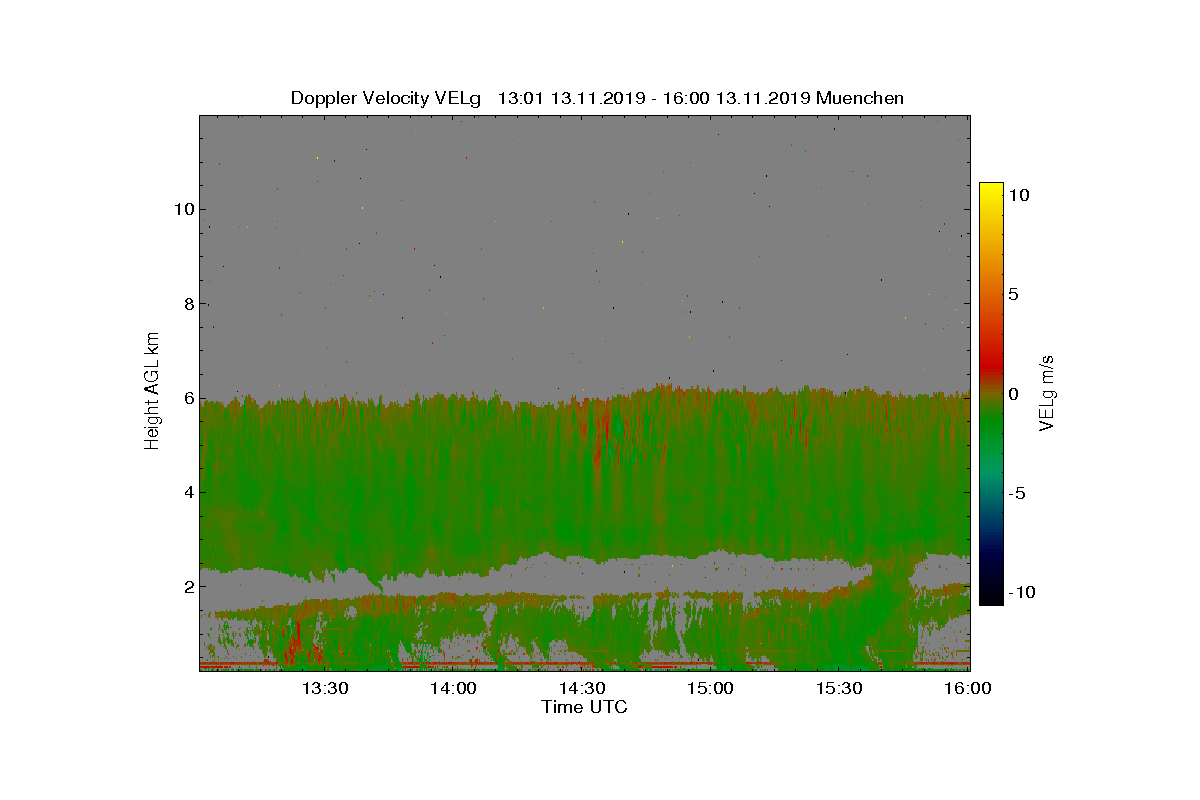Image resolution: width=1200 pixels, height=800 pixels.
Task: Click the height tick label 10
Action: (x=182, y=210)
